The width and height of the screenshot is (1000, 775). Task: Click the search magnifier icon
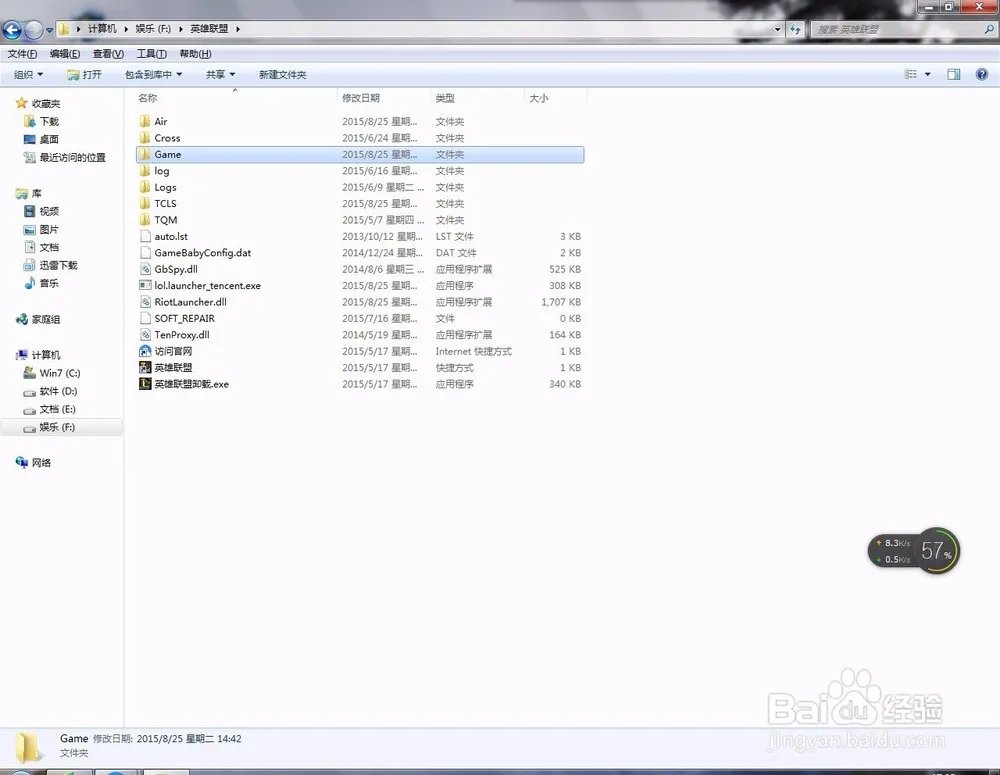tap(989, 29)
